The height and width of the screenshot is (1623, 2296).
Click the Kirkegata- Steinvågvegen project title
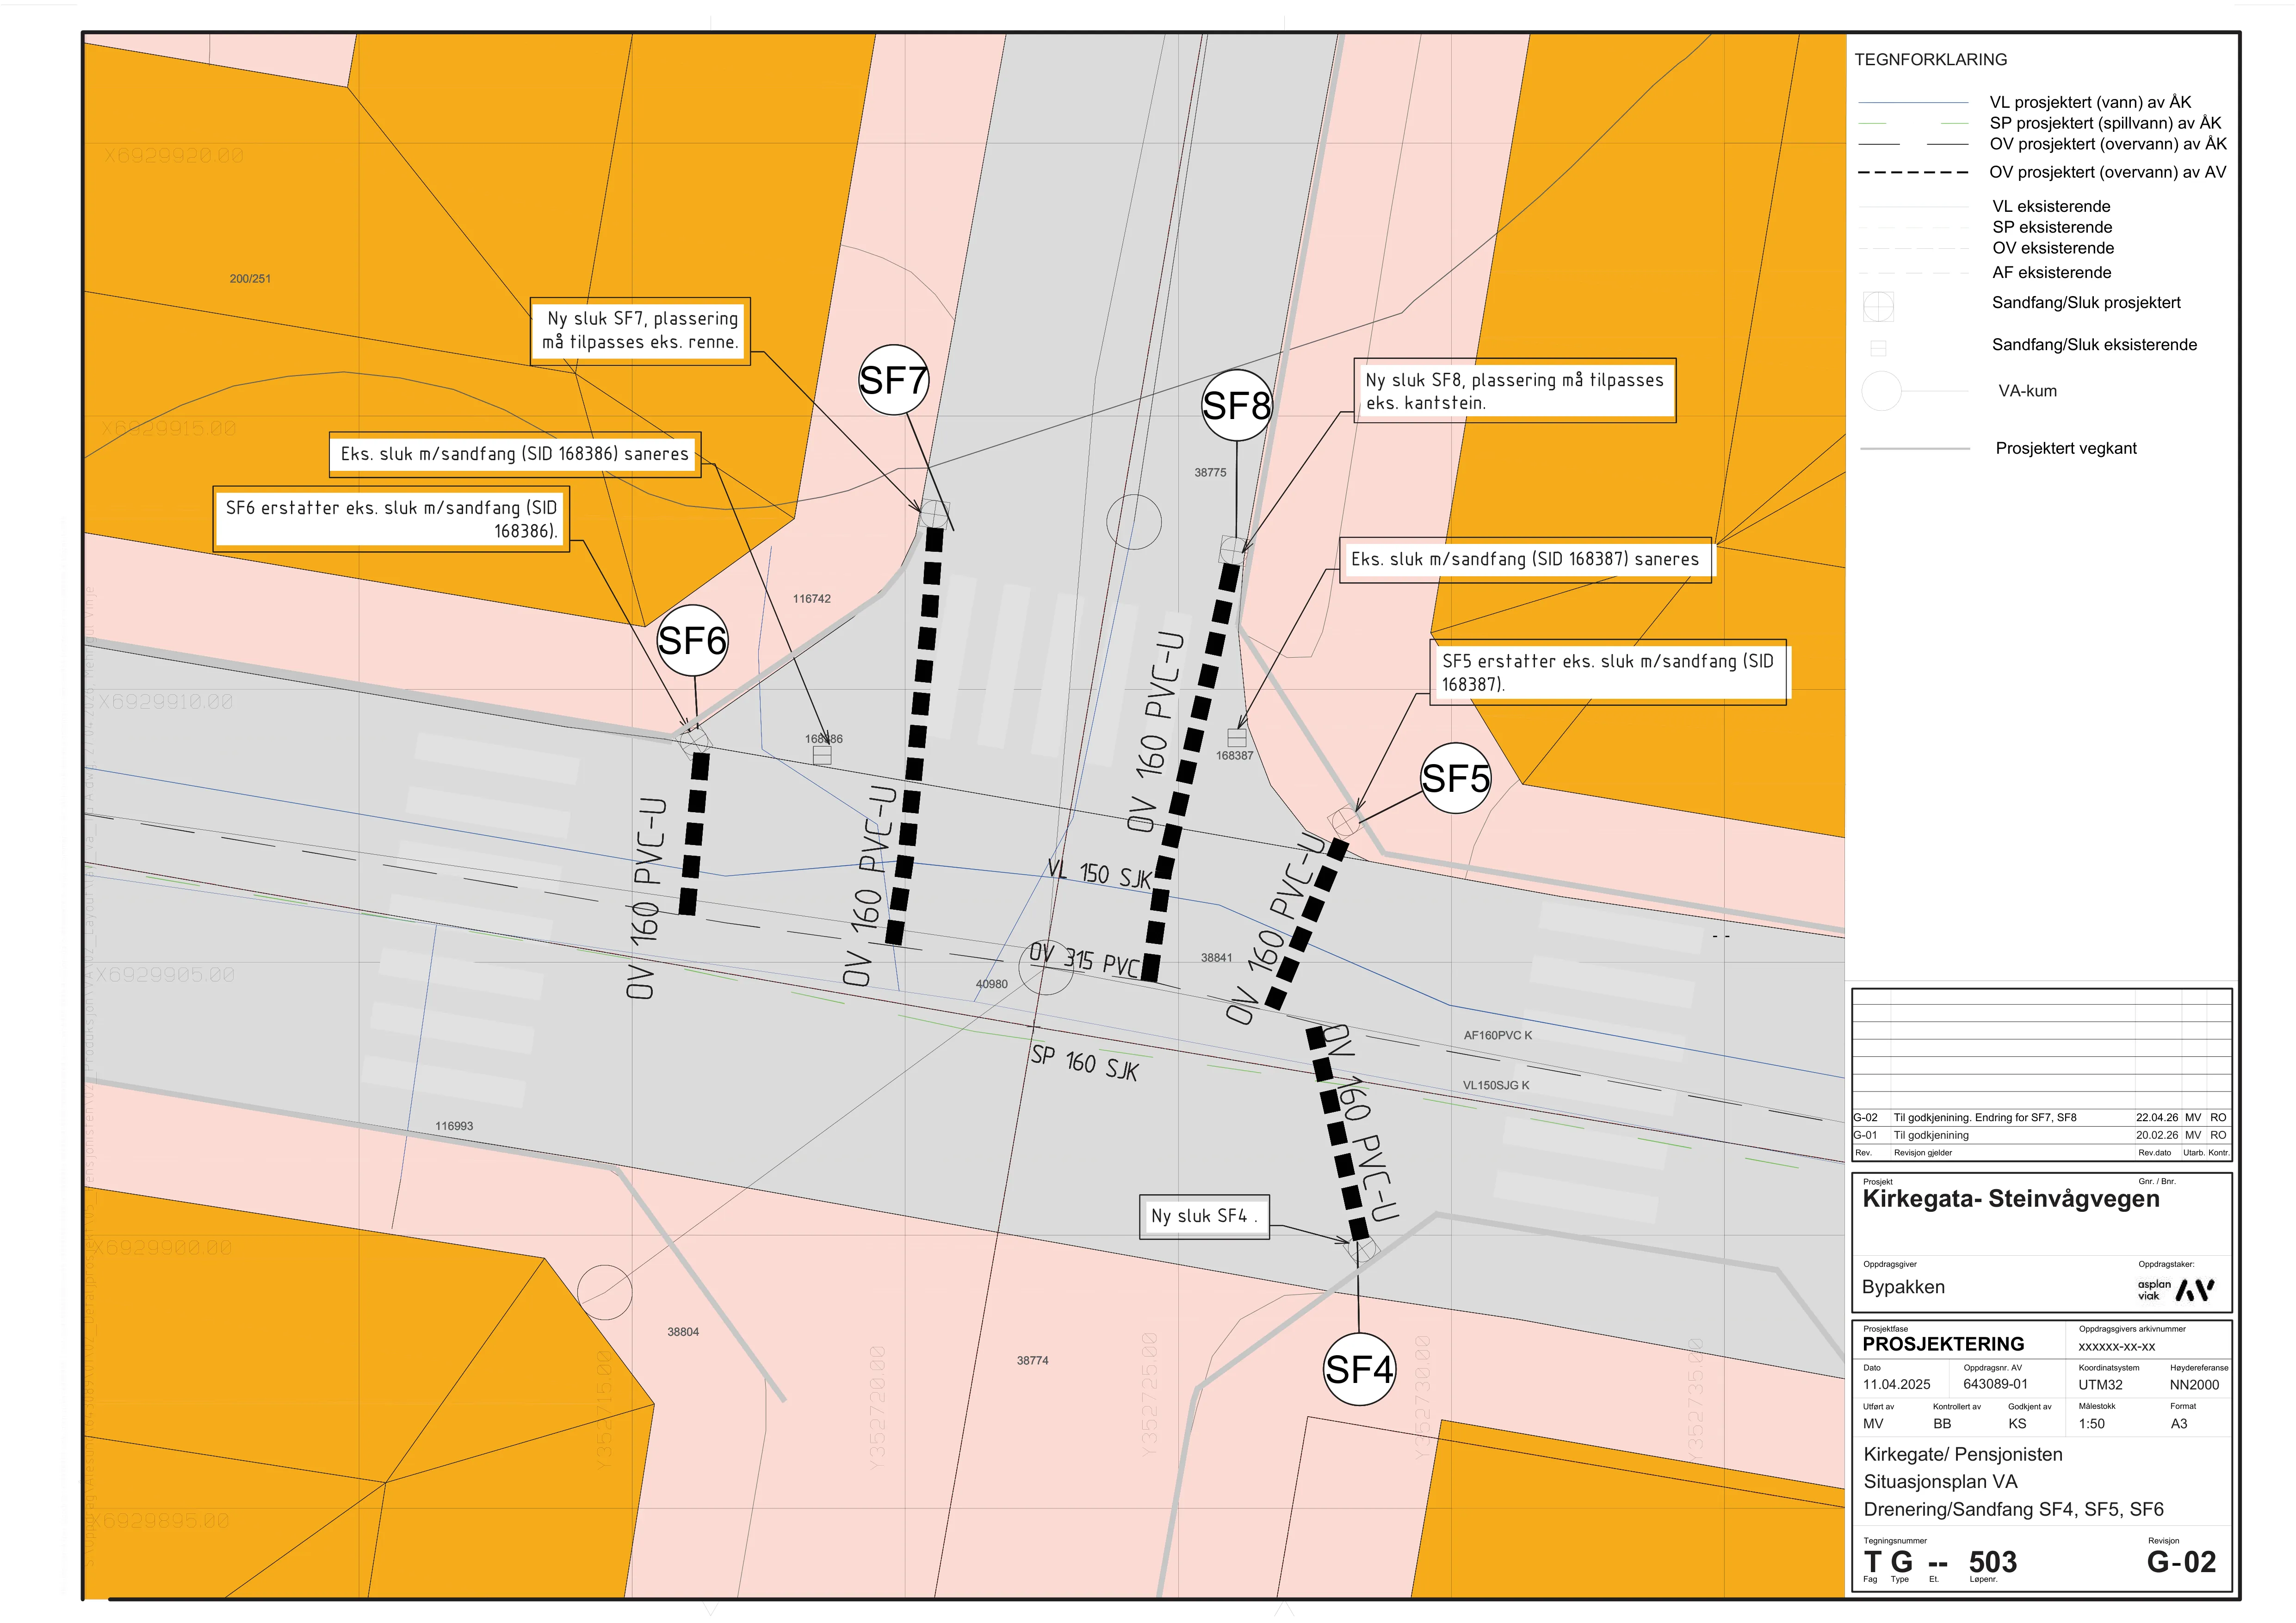tap(2010, 1198)
